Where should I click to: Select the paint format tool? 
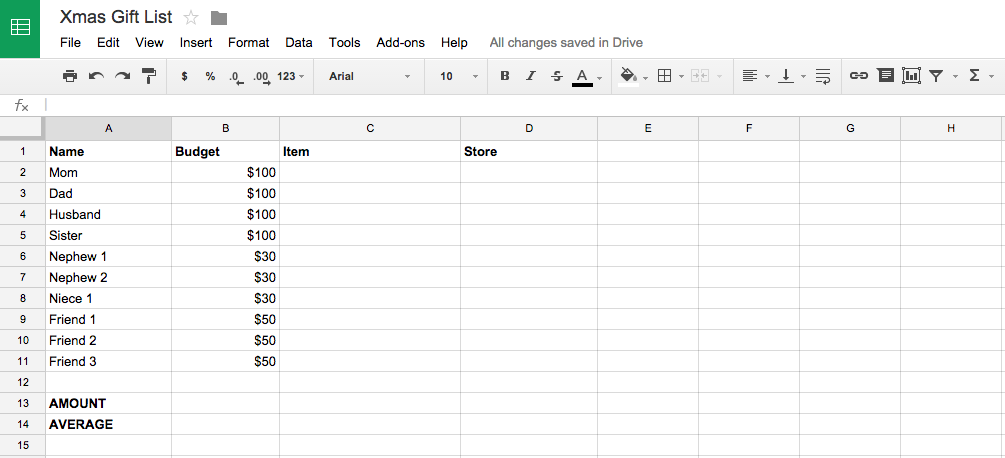coord(149,76)
